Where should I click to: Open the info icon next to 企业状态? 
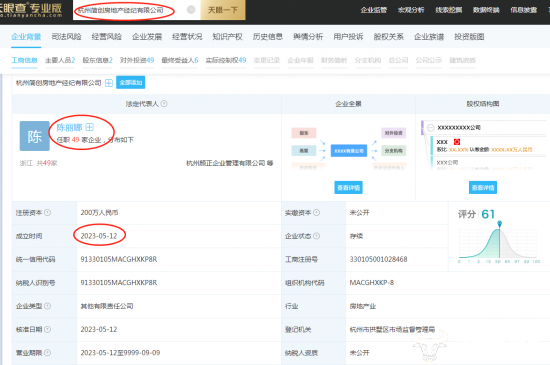click(316, 236)
